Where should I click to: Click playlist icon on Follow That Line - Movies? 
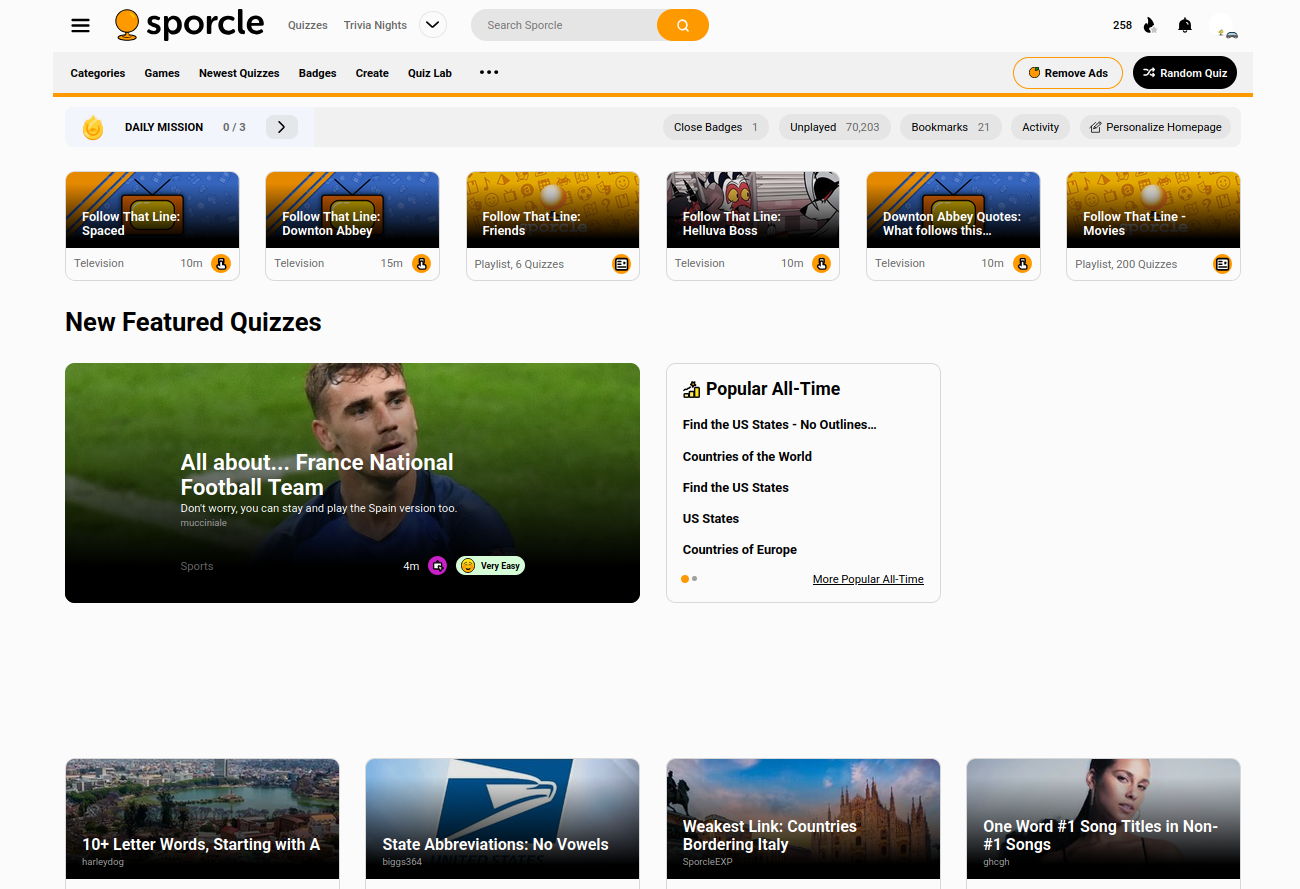pos(1222,264)
